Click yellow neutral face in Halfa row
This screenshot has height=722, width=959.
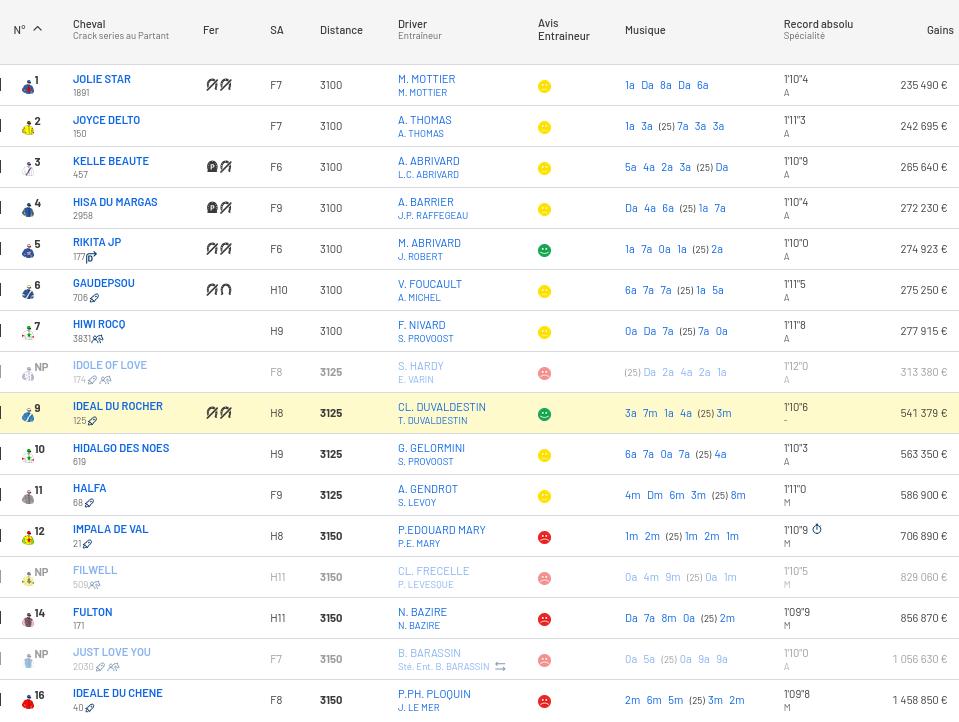pyautogui.click(x=544, y=496)
